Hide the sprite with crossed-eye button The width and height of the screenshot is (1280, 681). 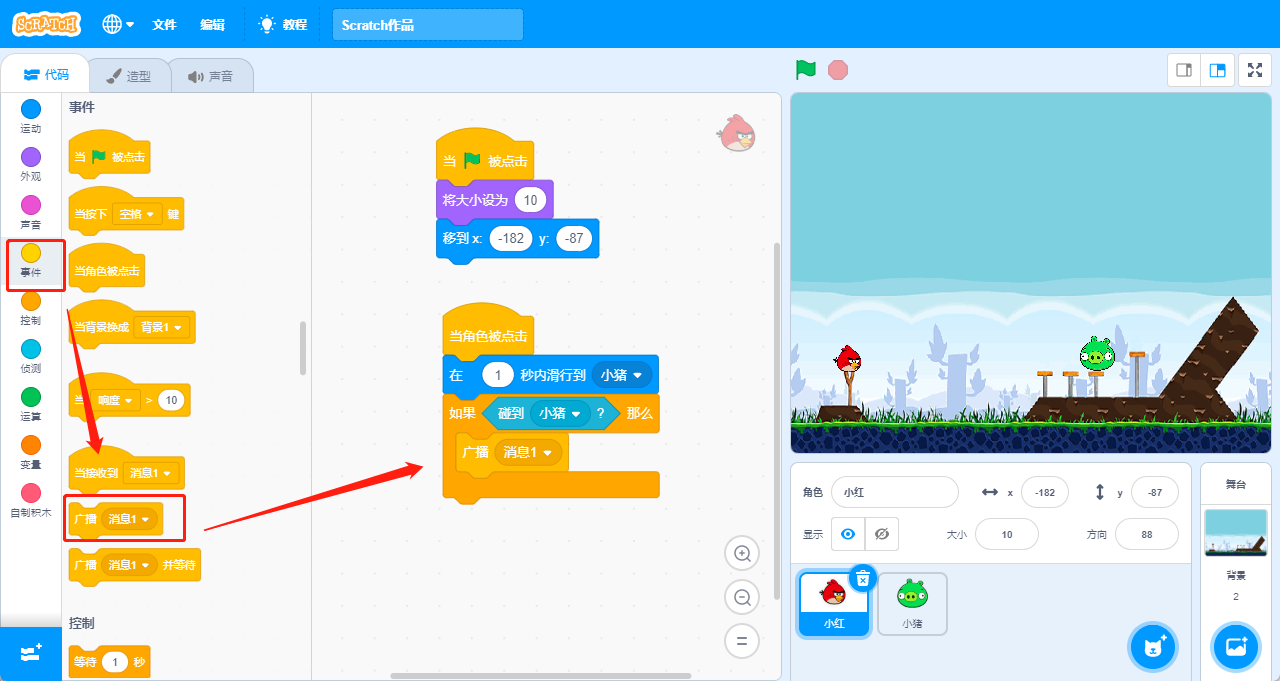pos(881,534)
